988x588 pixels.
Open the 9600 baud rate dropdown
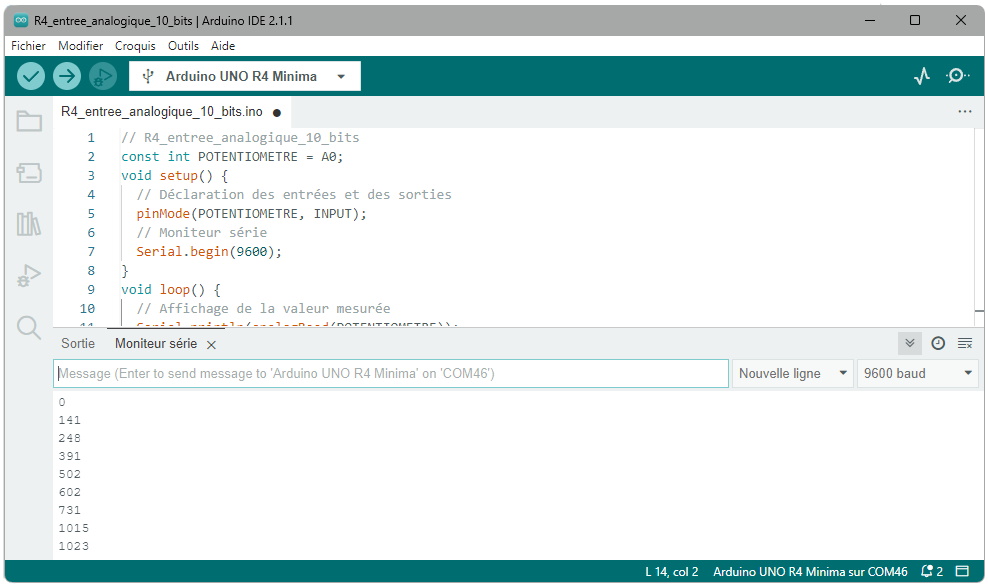click(x=917, y=374)
